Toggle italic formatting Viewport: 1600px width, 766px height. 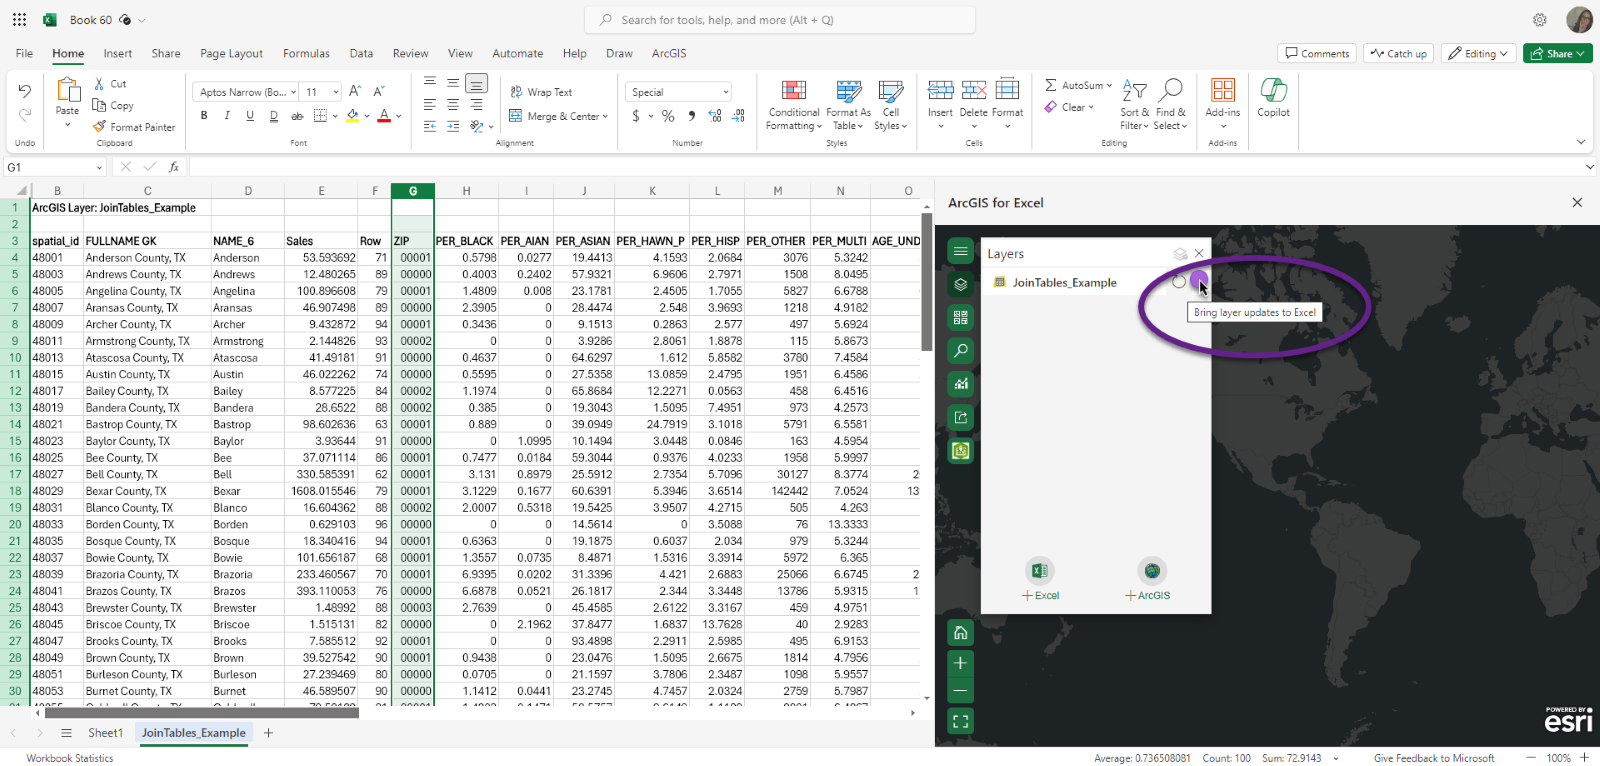coord(227,116)
